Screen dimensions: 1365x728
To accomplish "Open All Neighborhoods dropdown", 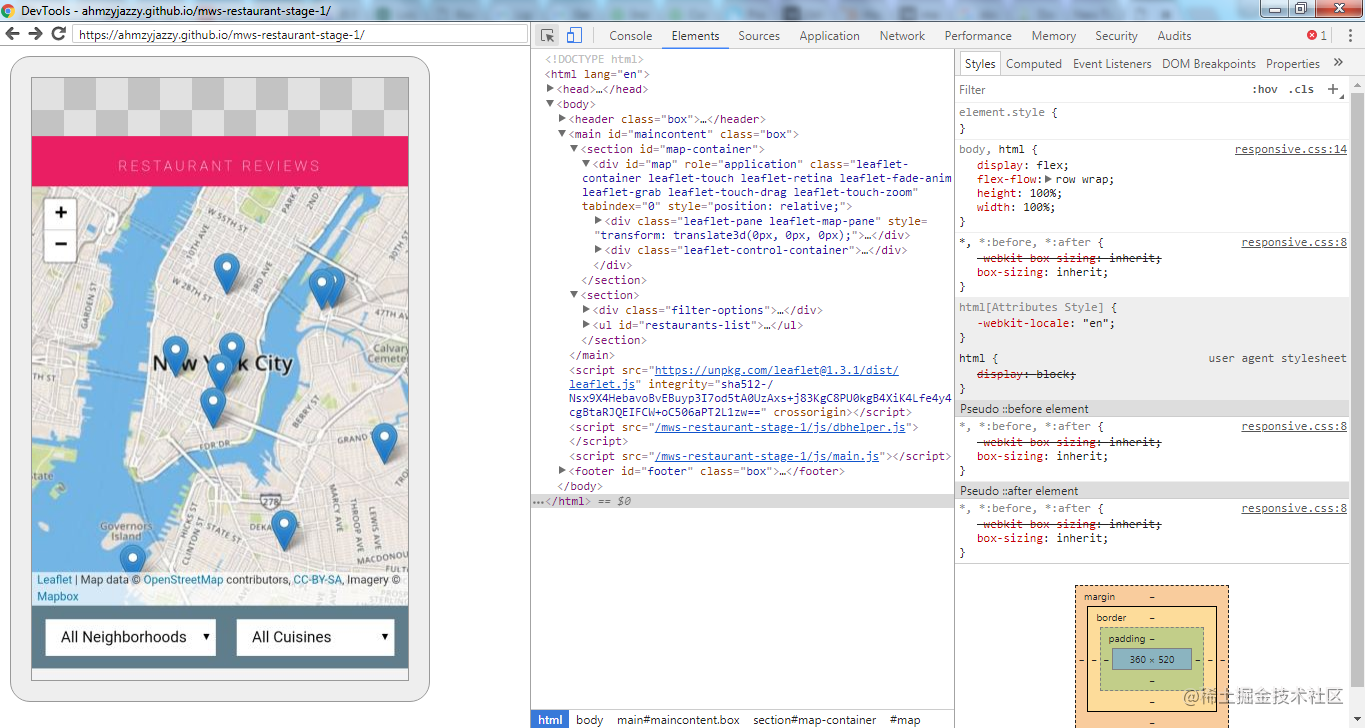I will pos(131,637).
